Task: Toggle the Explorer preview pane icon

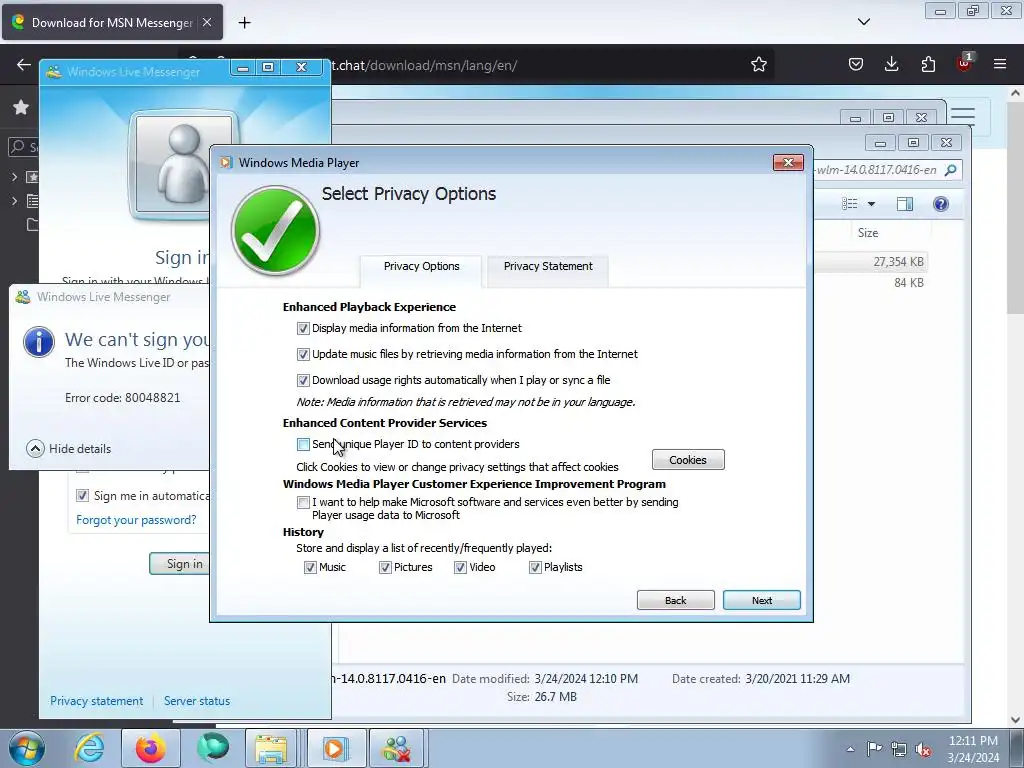Action: [x=904, y=204]
